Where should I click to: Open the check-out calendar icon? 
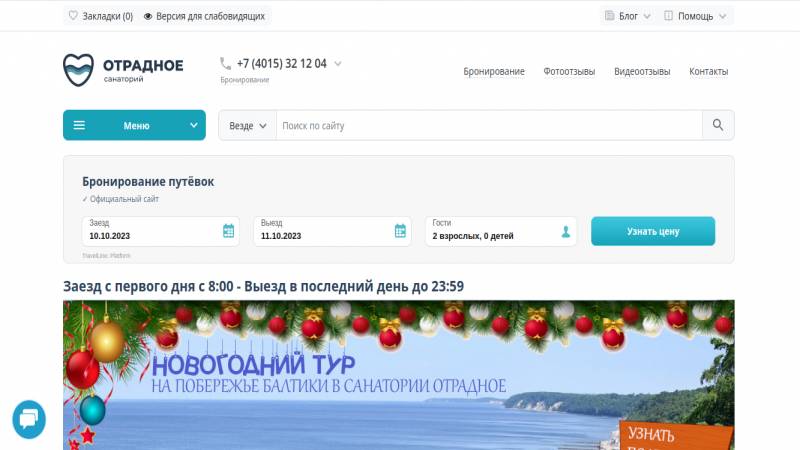tap(401, 231)
